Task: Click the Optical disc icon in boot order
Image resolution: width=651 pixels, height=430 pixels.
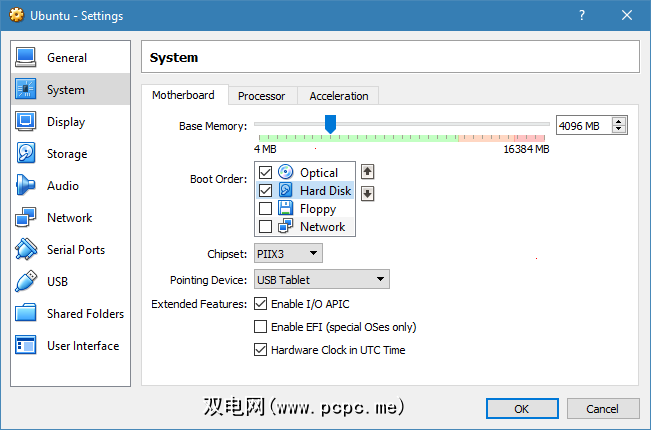Action: tap(285, 172)
